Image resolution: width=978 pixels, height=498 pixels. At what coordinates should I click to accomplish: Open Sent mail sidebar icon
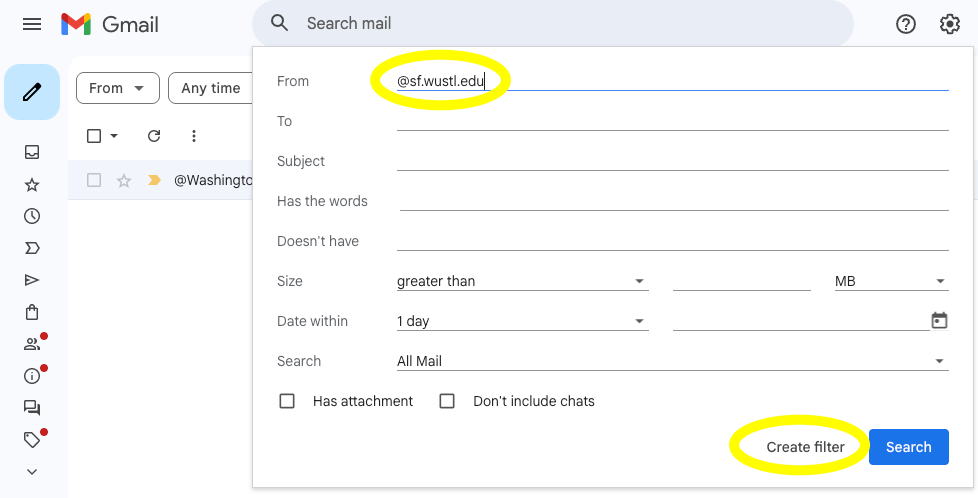click(x=32, y=280)
